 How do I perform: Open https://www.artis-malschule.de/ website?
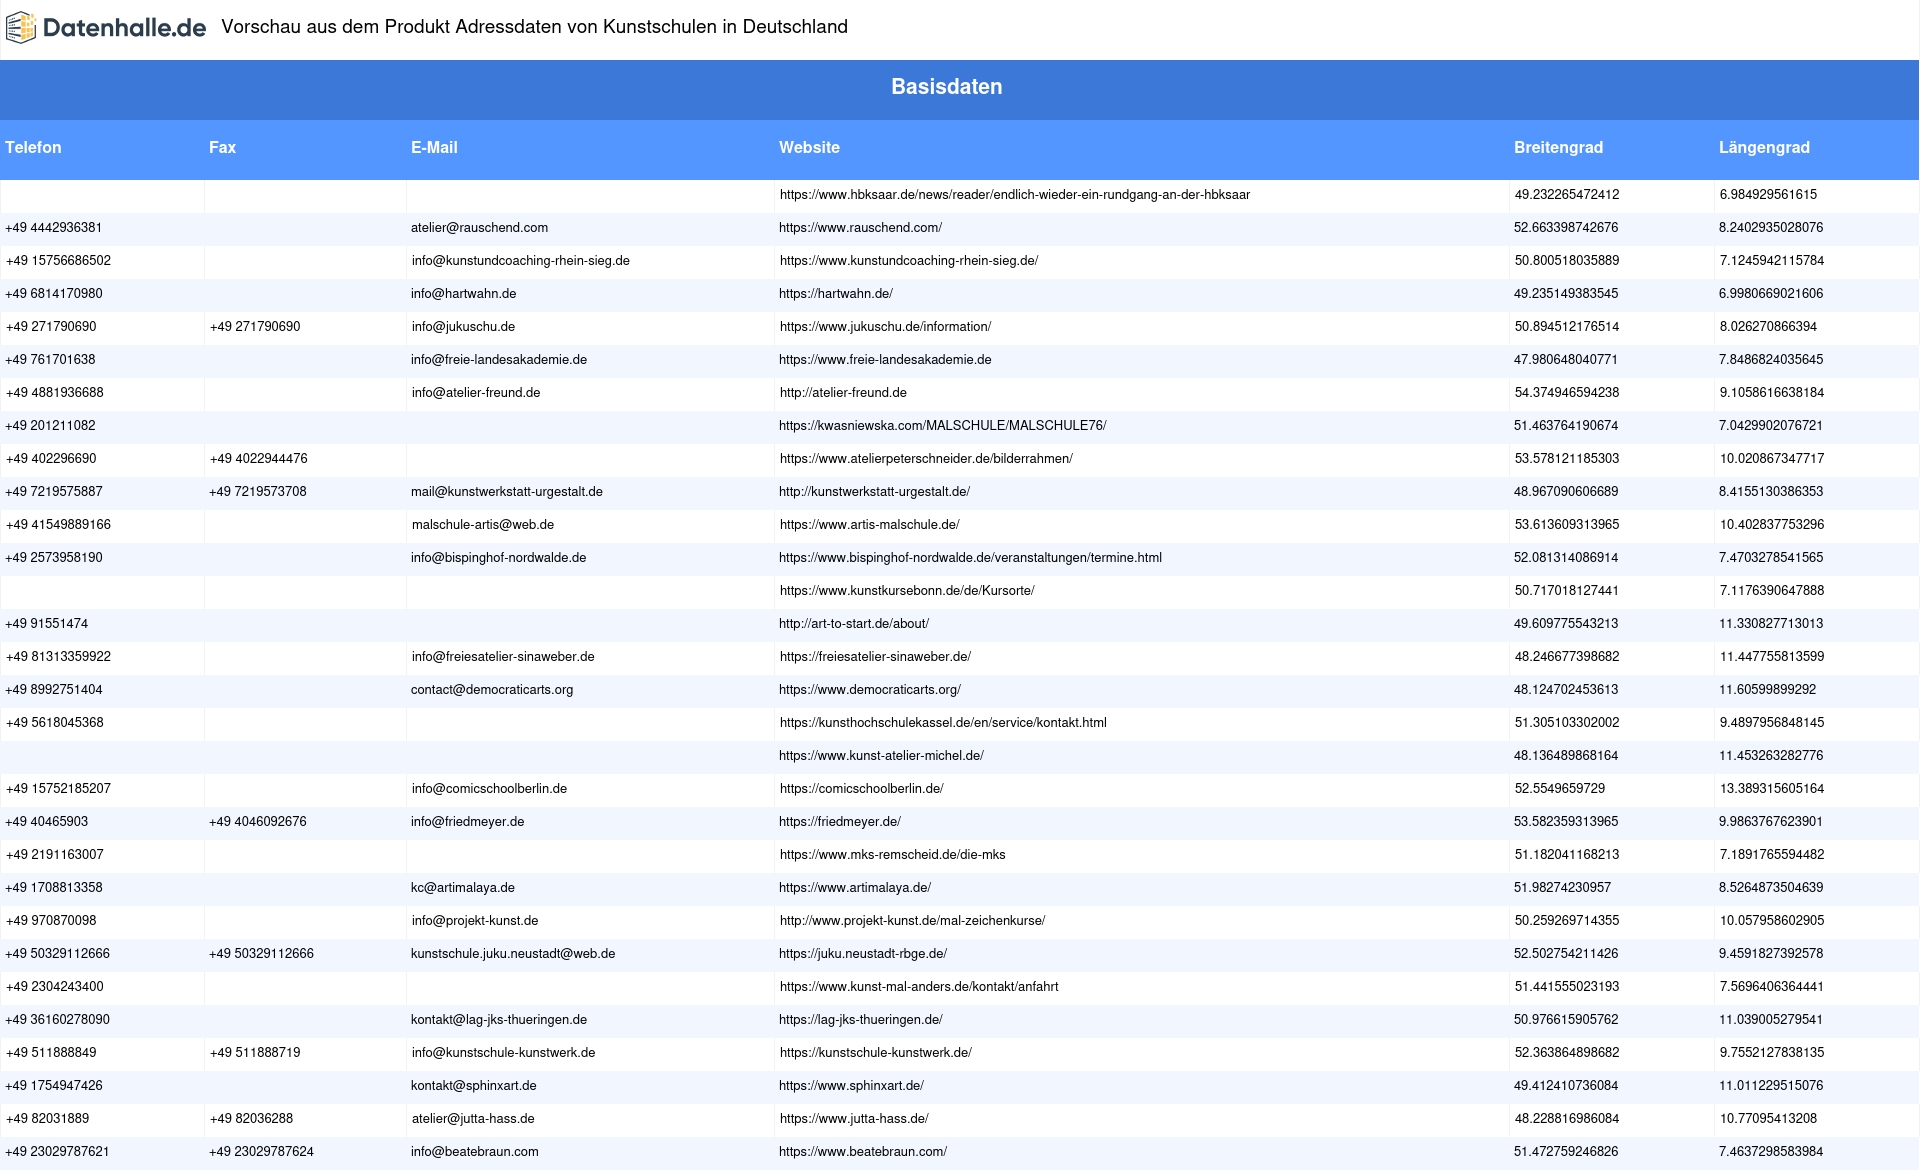pyautogui.click(x=870, y=525)
